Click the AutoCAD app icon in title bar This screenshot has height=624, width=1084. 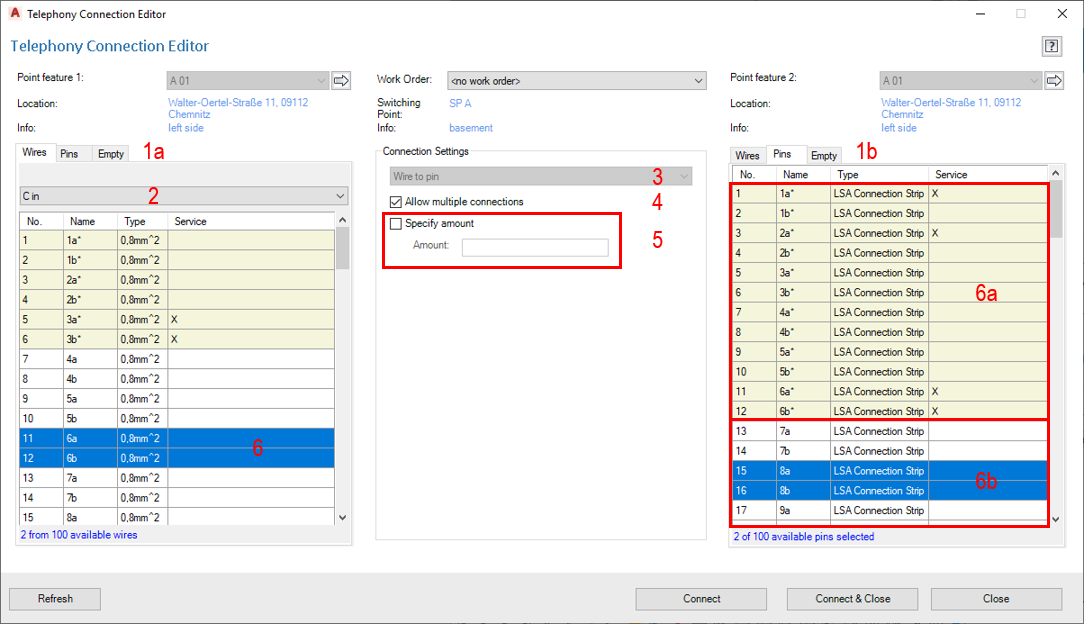point(15,13)
